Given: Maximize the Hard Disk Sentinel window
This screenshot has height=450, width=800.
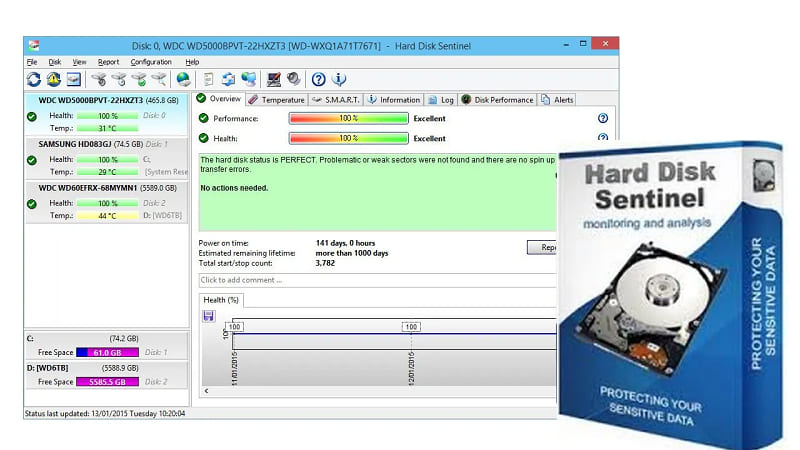Looking at the screenshot, I should pyautogui.click(x=583, y=44).
